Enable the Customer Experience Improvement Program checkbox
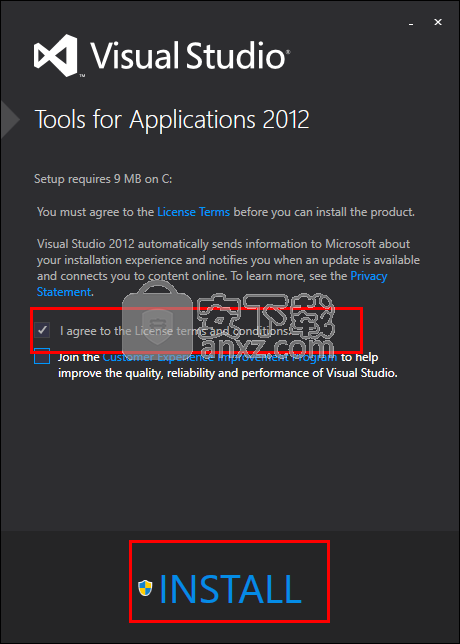The width and height of the screenshot is (460, 644). click(42, 356)
